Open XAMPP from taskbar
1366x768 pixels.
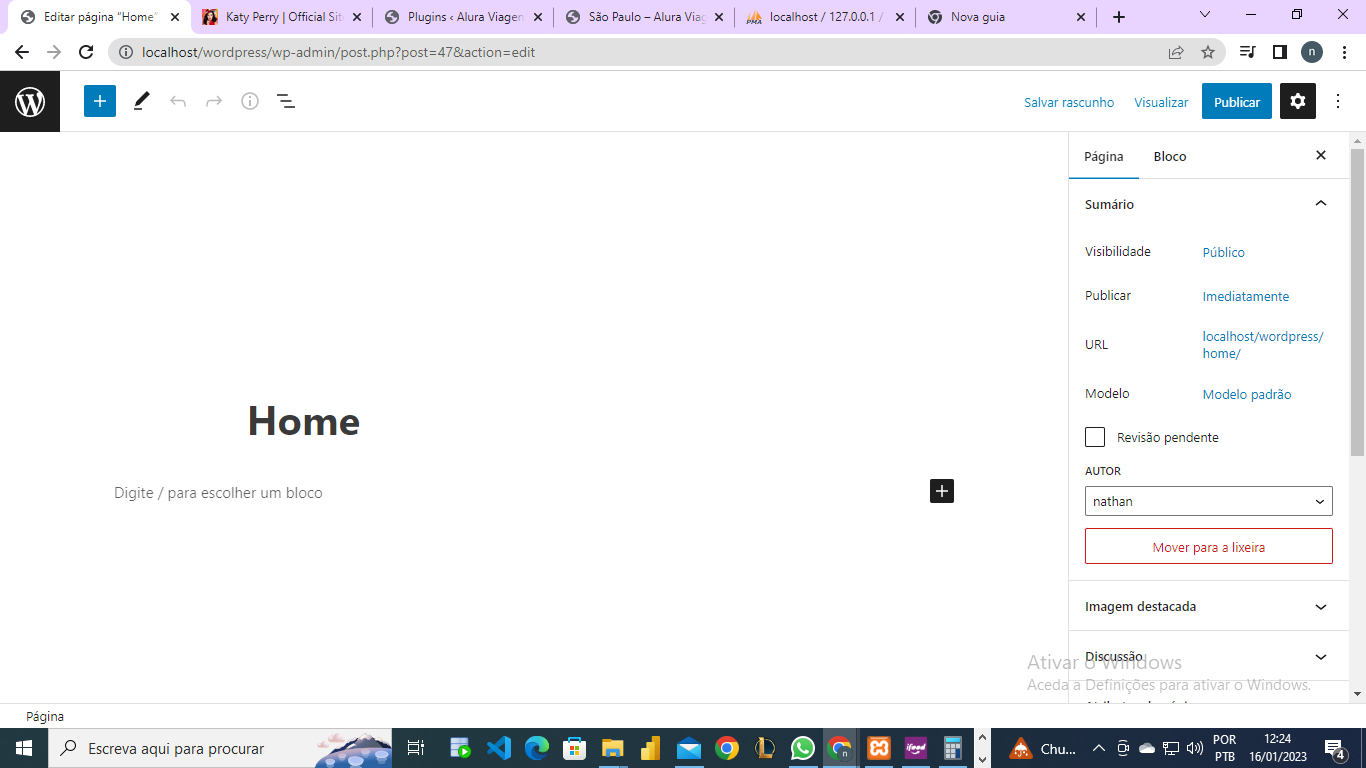pyautogui.click(x=878, y=748)
